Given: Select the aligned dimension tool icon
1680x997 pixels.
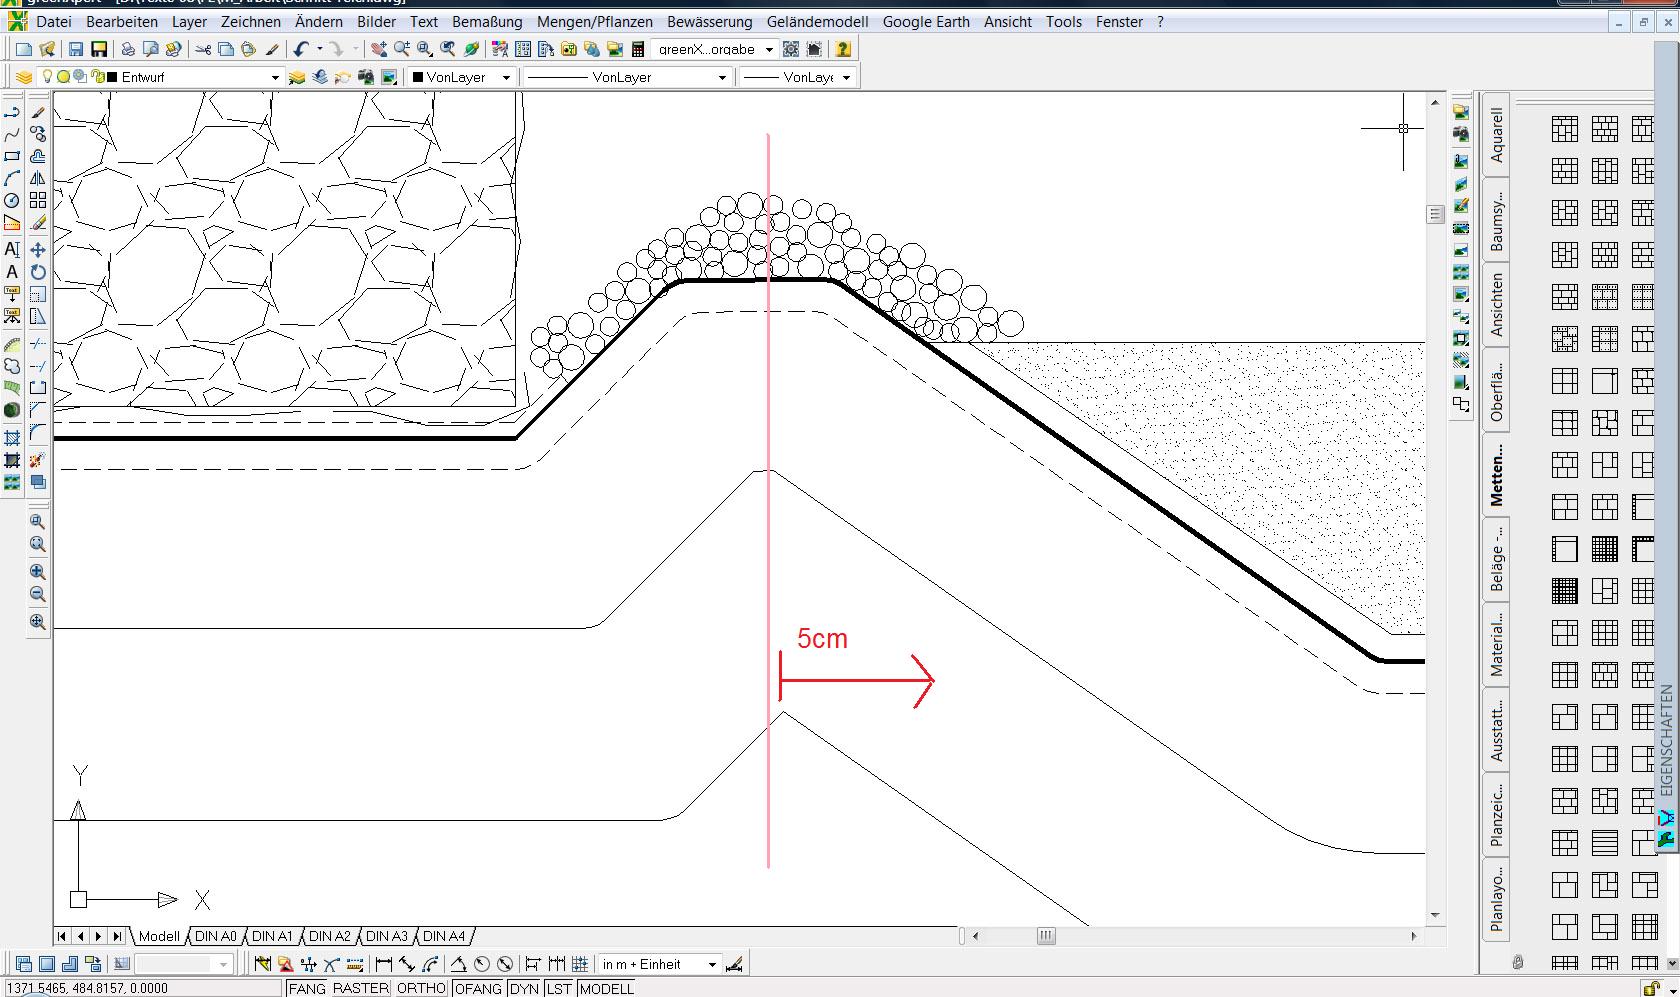Looking at the screenshot, I should tap(407, 965).
